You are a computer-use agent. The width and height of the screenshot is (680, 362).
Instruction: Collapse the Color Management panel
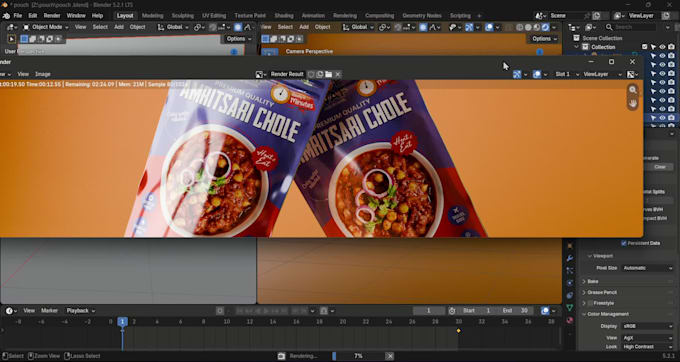pos(608,314)
